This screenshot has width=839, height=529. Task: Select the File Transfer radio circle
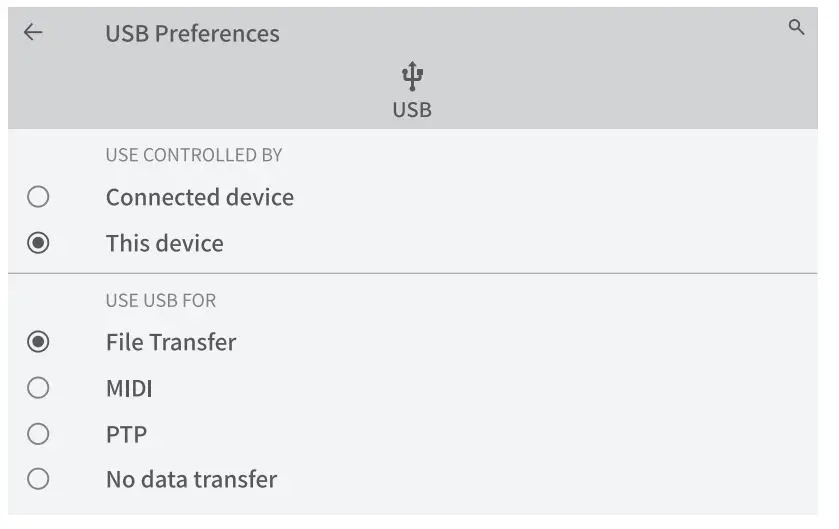click(38, 342)
